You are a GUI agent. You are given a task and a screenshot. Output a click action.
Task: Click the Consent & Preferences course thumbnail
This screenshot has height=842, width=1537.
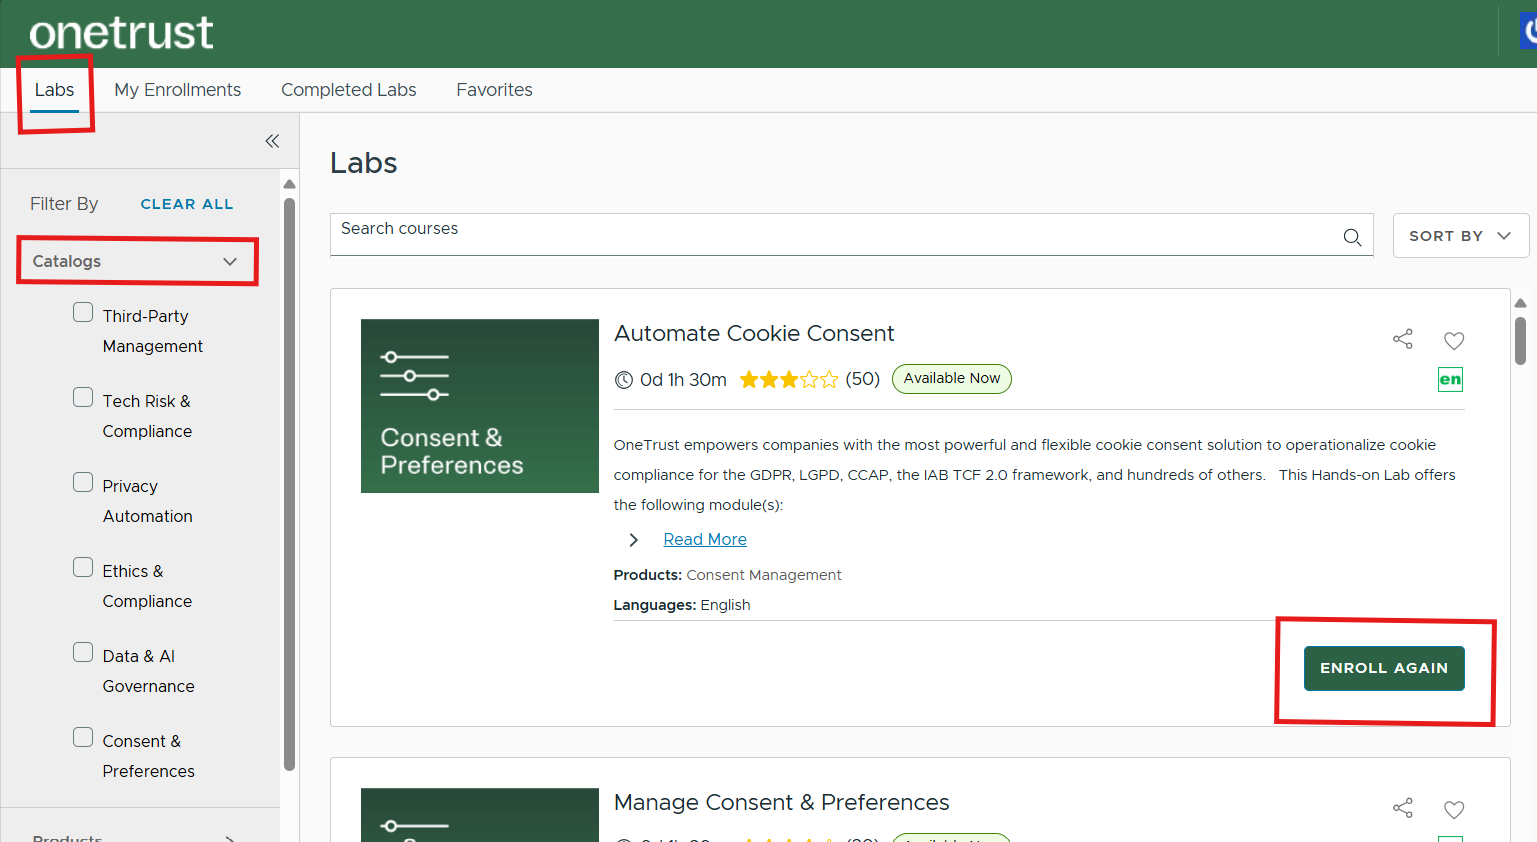coord(480,406)
